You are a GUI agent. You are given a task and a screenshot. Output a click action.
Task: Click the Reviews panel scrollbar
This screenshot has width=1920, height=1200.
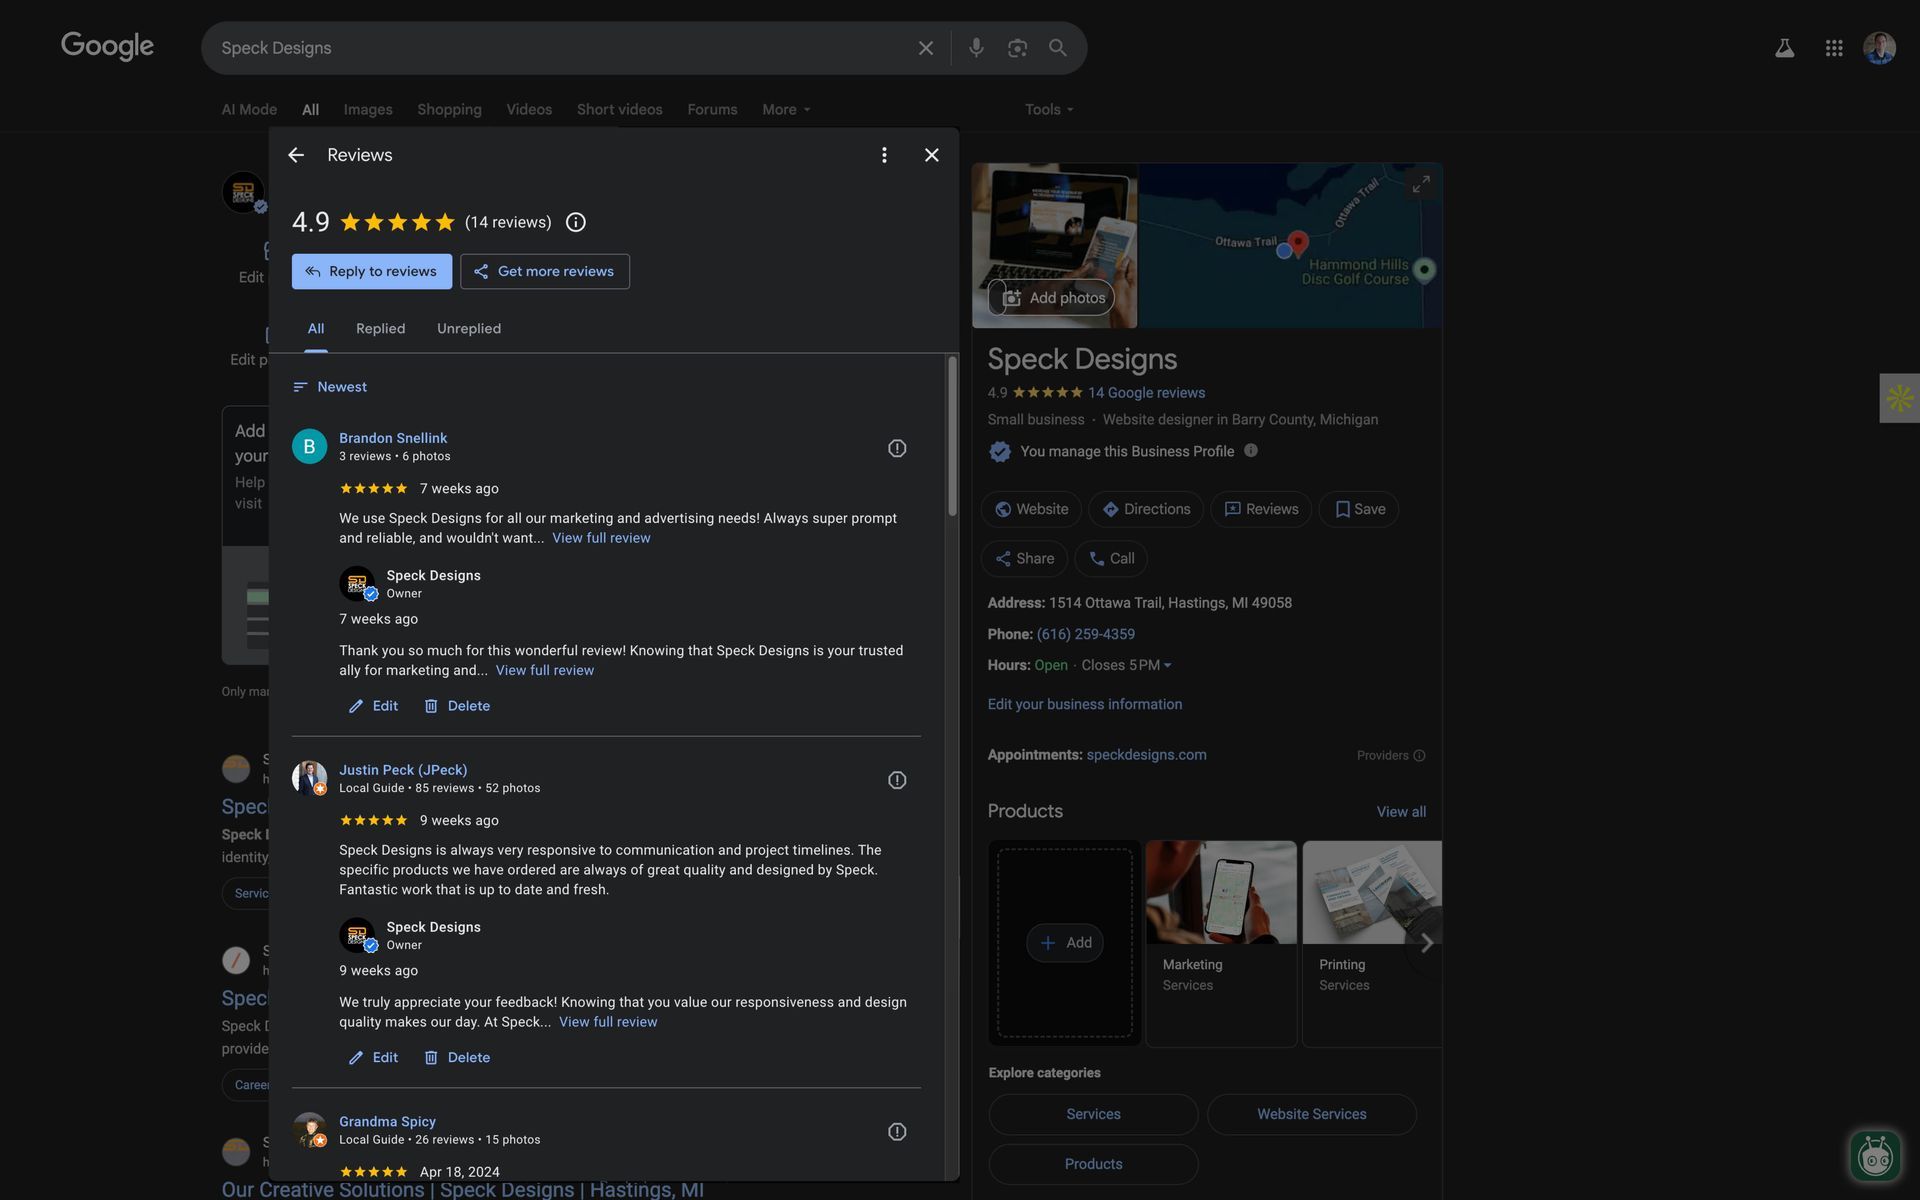point(953,436)
